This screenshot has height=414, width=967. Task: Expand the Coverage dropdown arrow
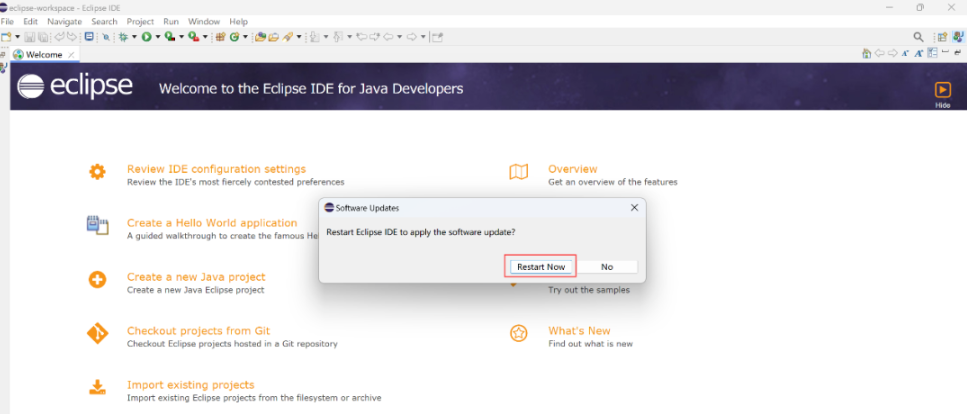coord(181,37)
